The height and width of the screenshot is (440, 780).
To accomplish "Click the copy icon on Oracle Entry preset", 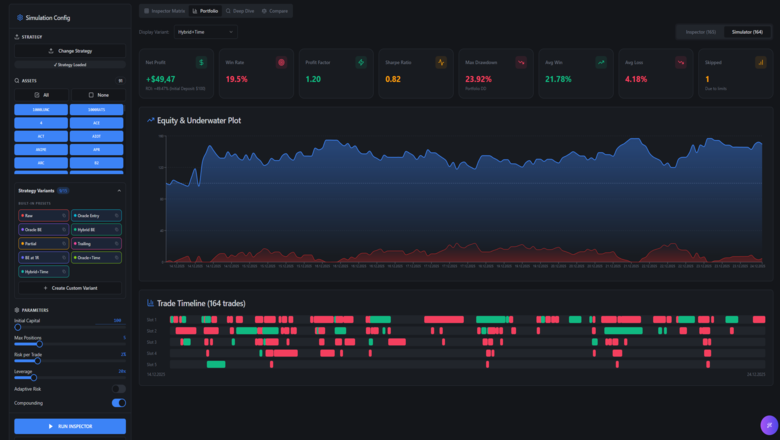I will 117,215.
